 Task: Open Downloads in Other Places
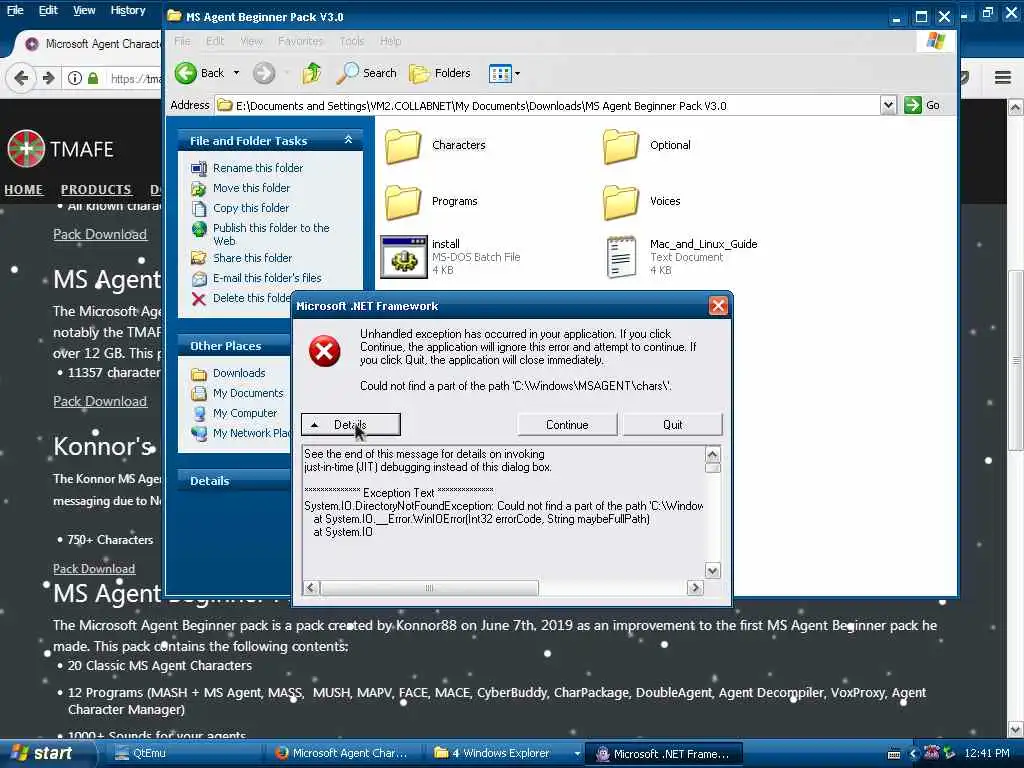pos(239,373)
